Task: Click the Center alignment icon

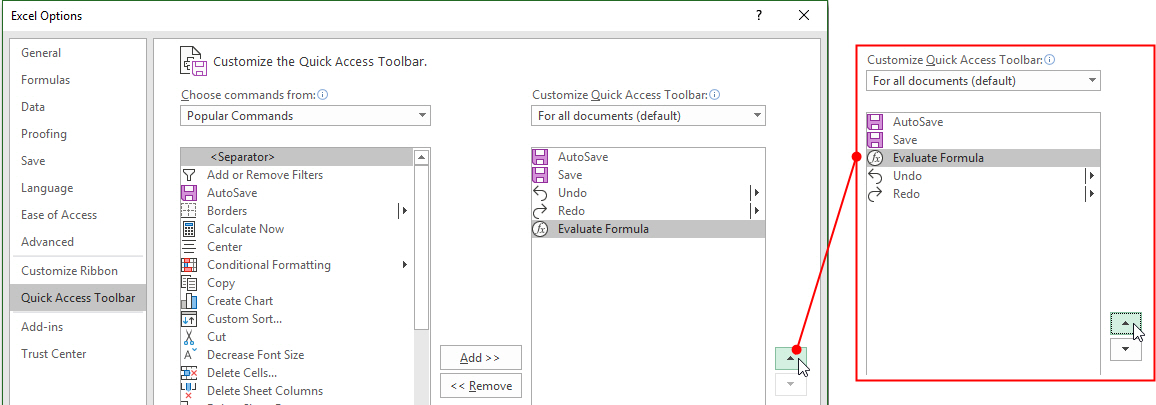Action: tap(189, 247)
